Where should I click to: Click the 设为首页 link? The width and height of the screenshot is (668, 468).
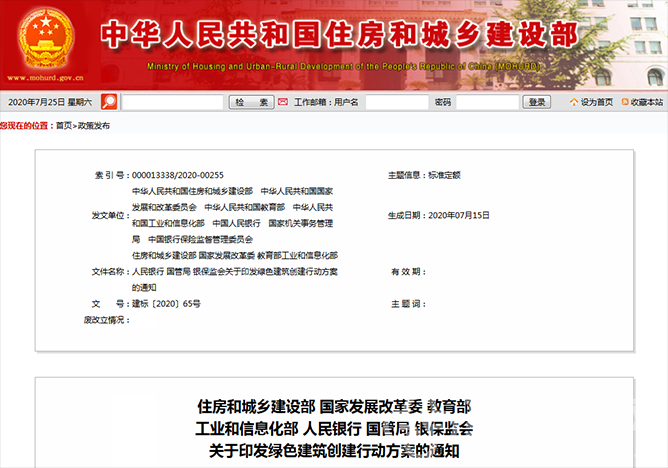click(x=597, y=102)
